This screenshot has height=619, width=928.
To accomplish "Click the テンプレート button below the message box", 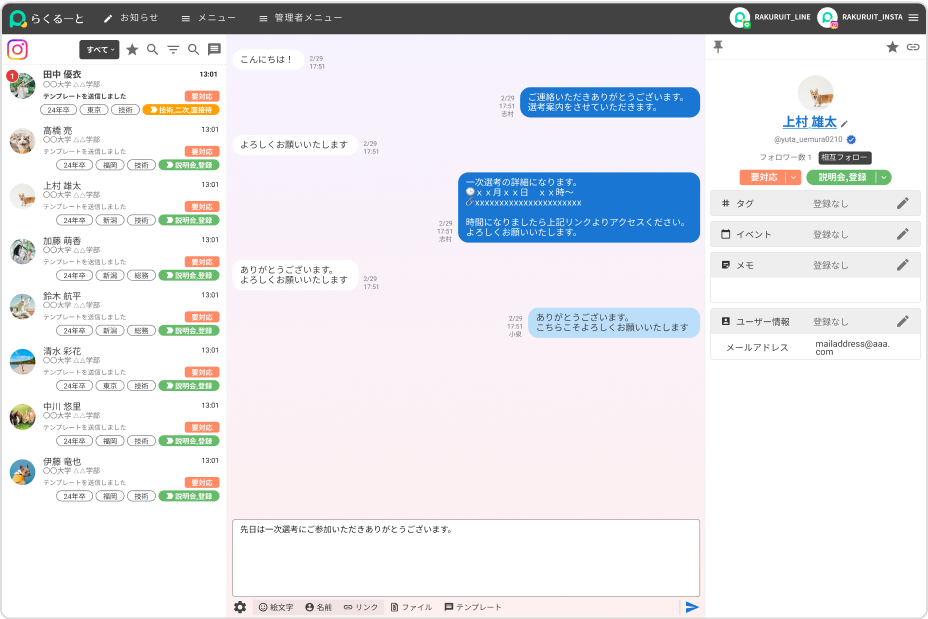I will click(473, 607).
